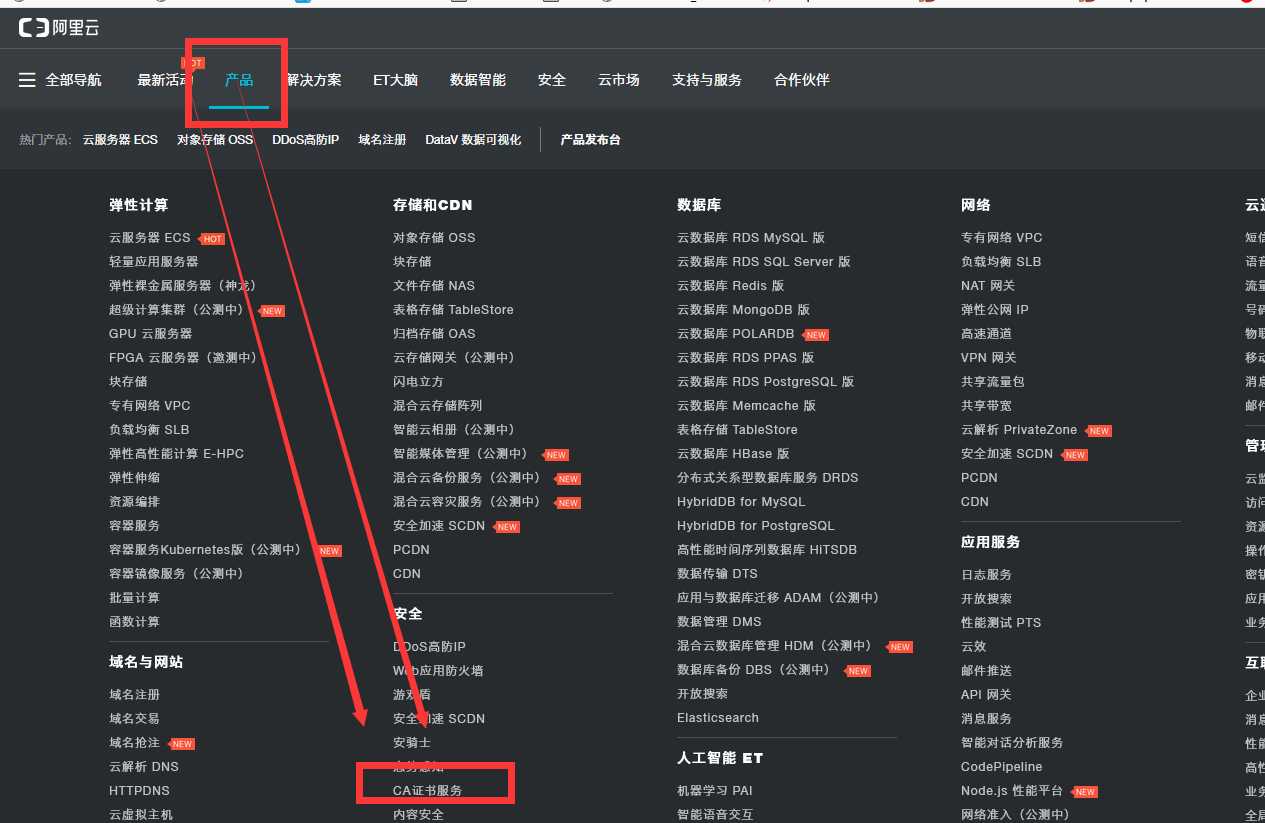Image resolution: width=1265 pixels, height=823 pixels.
Task: Open 云解析 DNS link
Action: pos(144,767)
